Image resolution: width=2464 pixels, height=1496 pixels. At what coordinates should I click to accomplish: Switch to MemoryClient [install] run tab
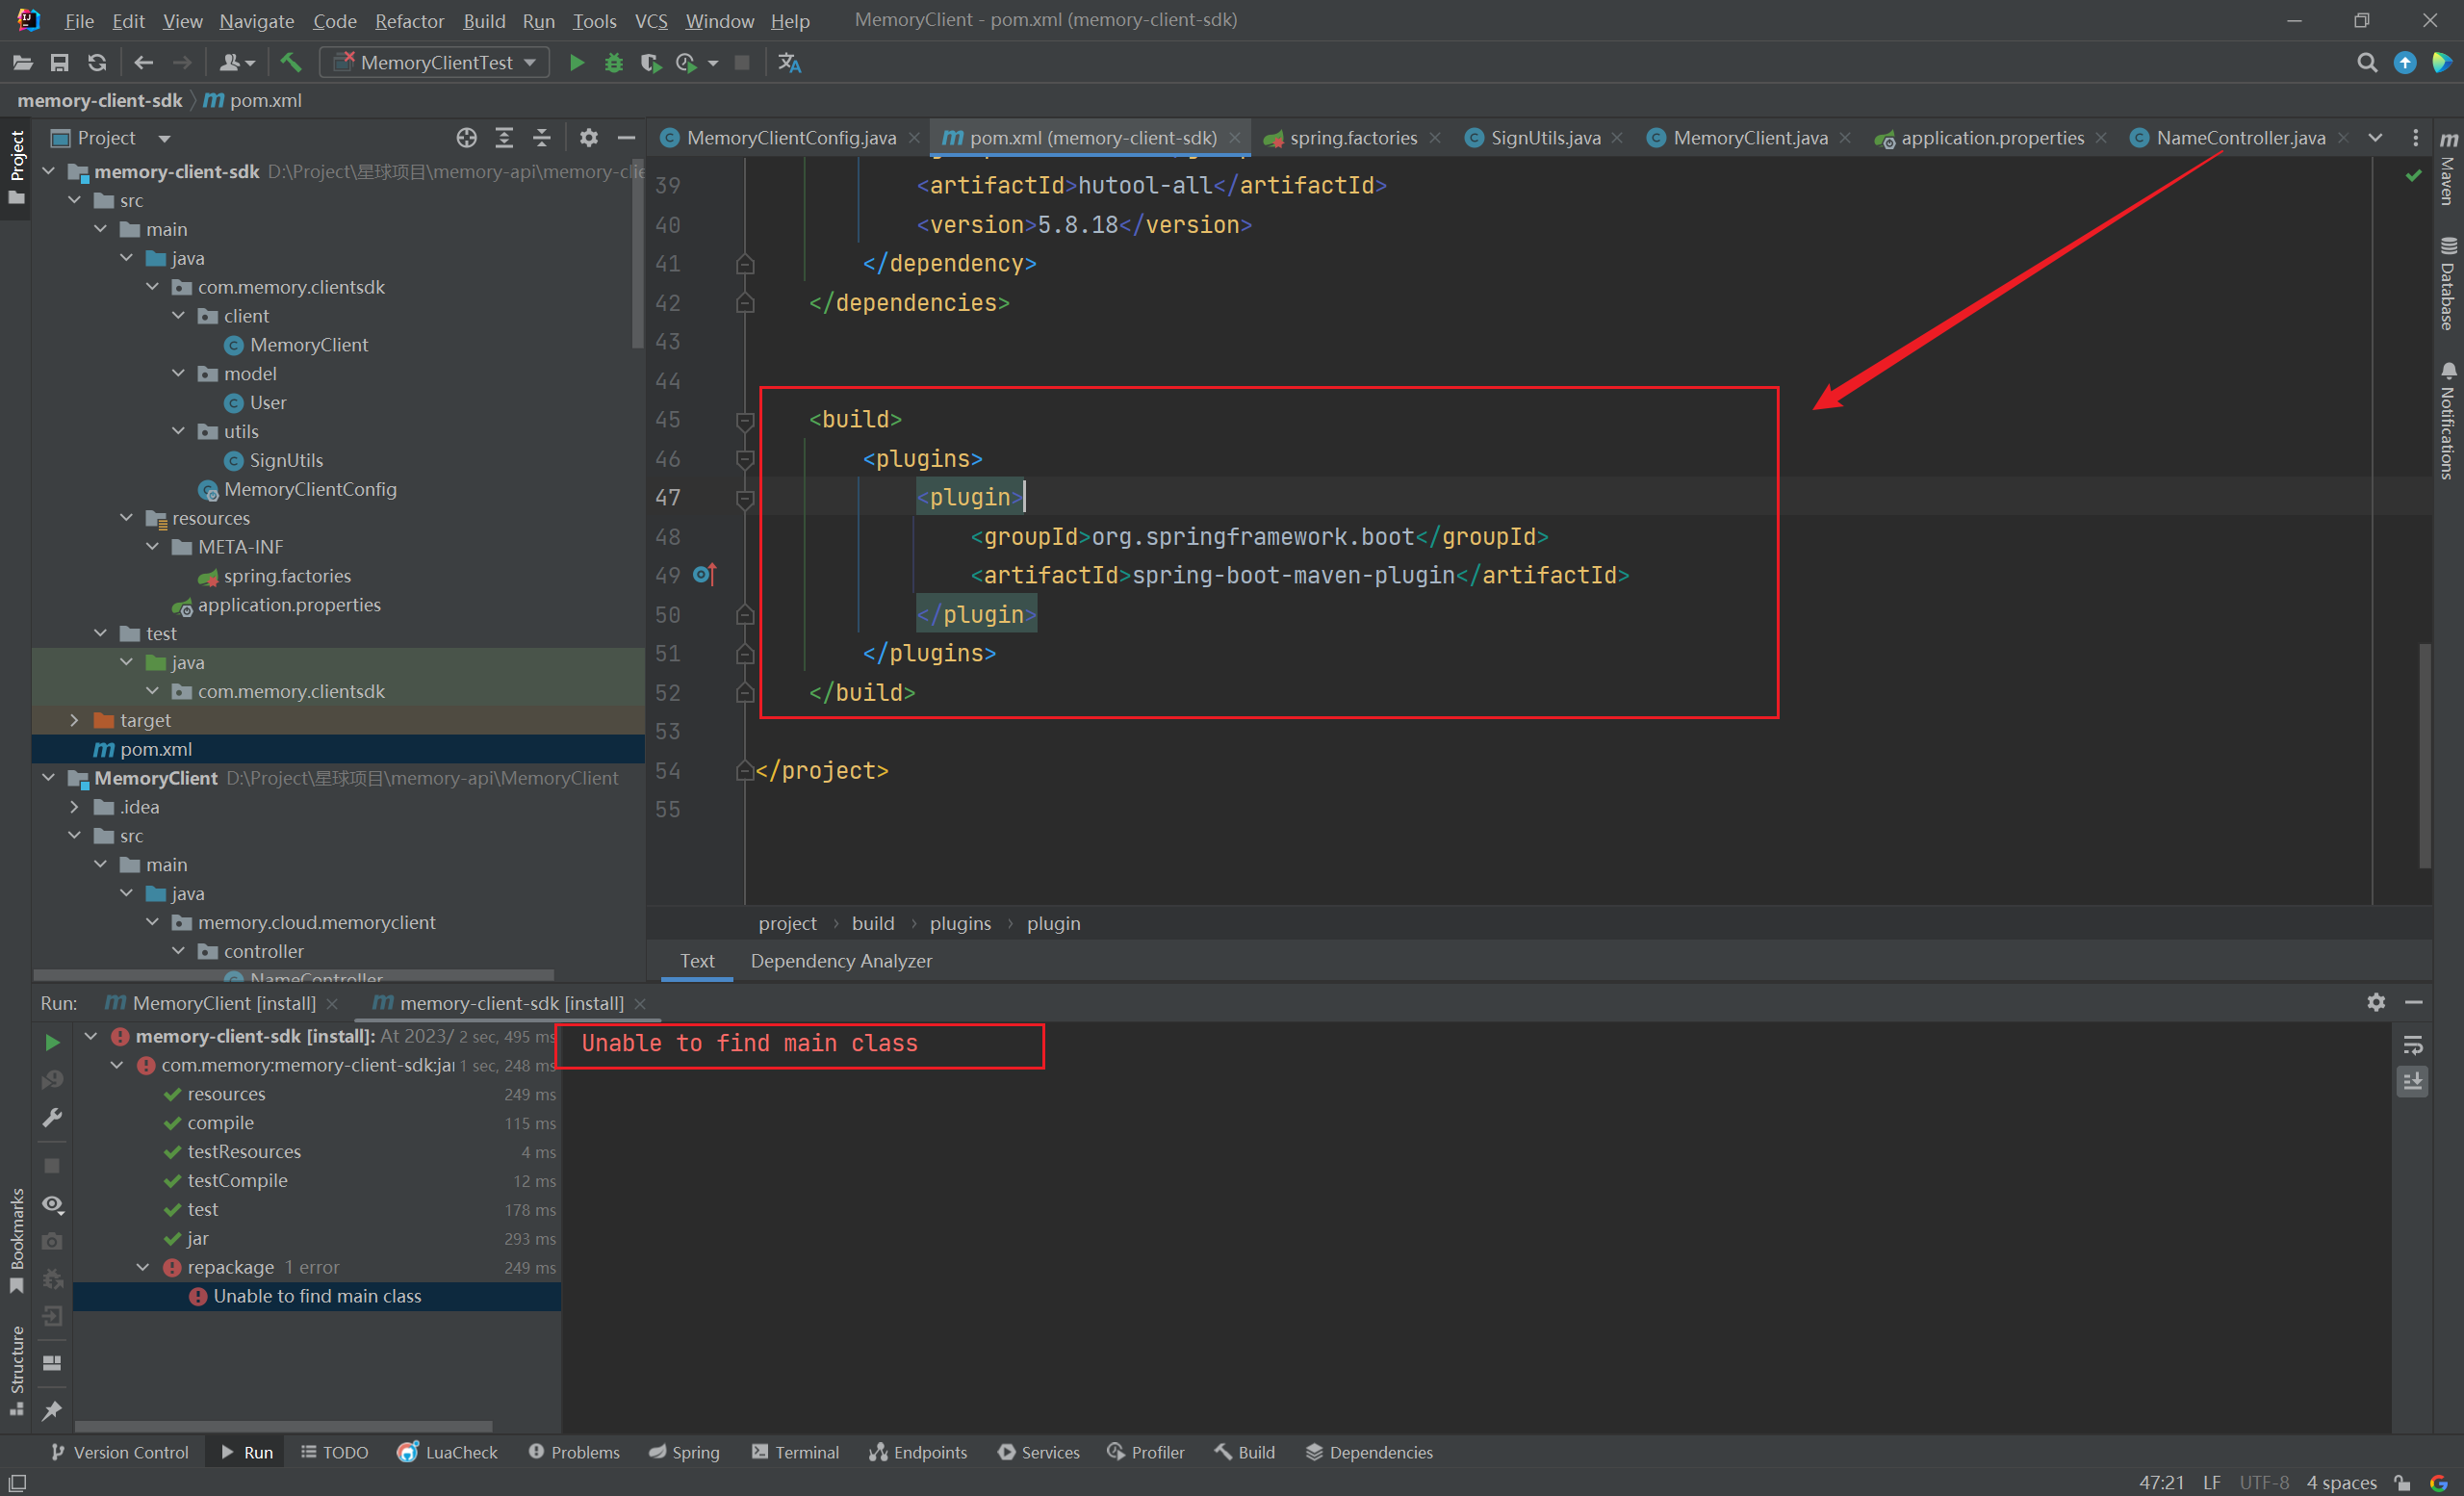(224, 1003)
